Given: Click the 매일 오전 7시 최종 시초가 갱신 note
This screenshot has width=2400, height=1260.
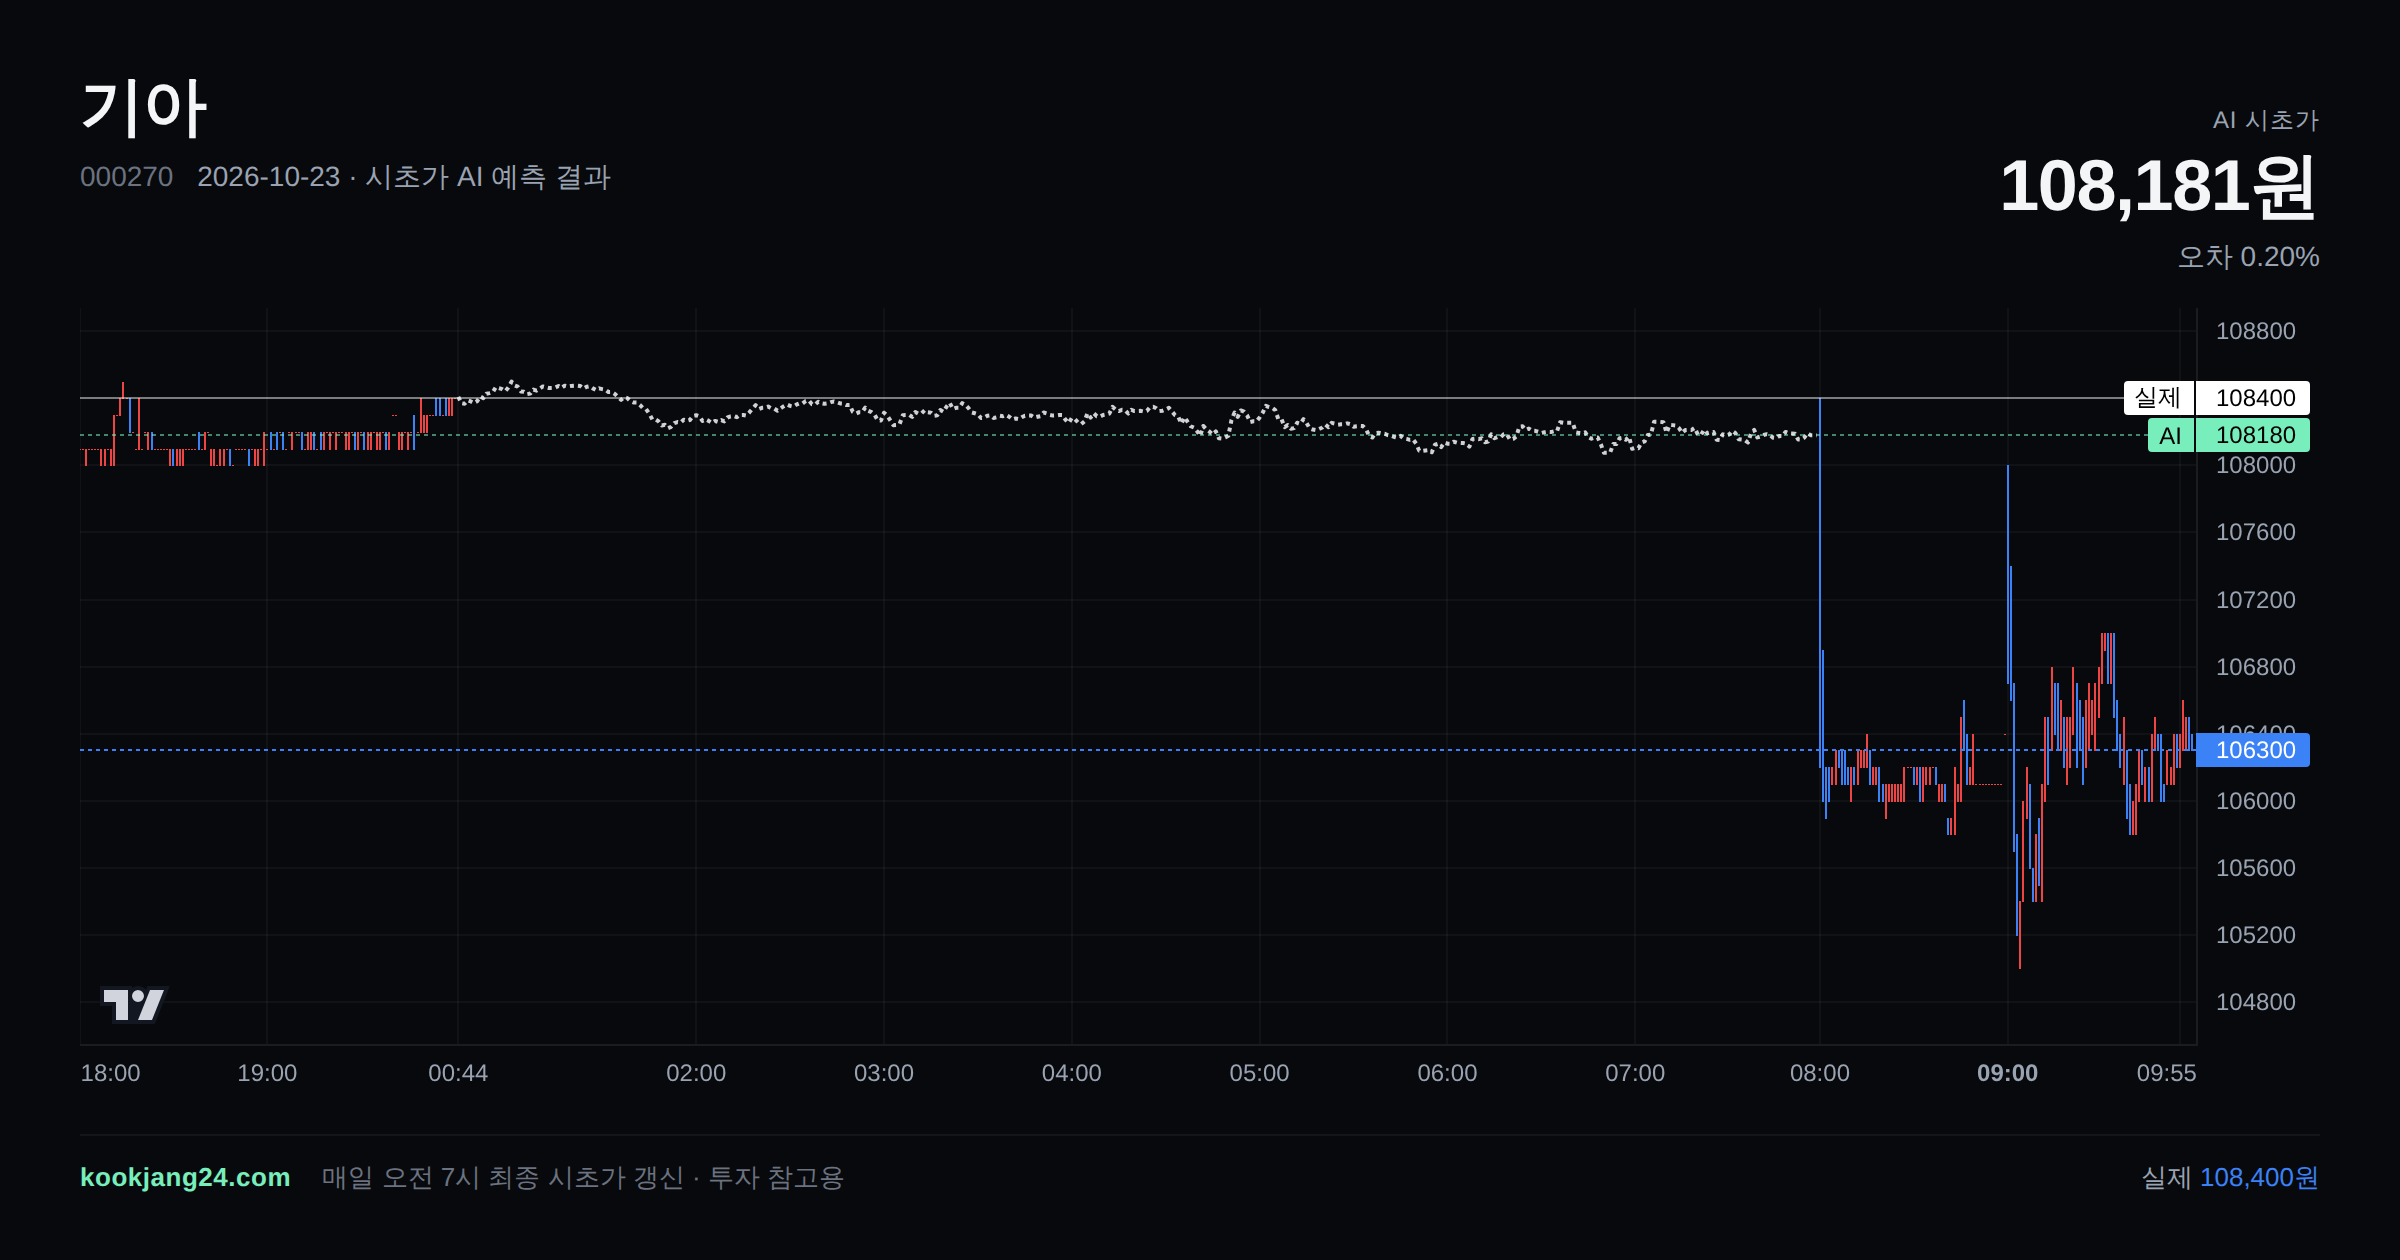Looking at the screenshot, I should pyautogui.click(x=583, y=1177).
